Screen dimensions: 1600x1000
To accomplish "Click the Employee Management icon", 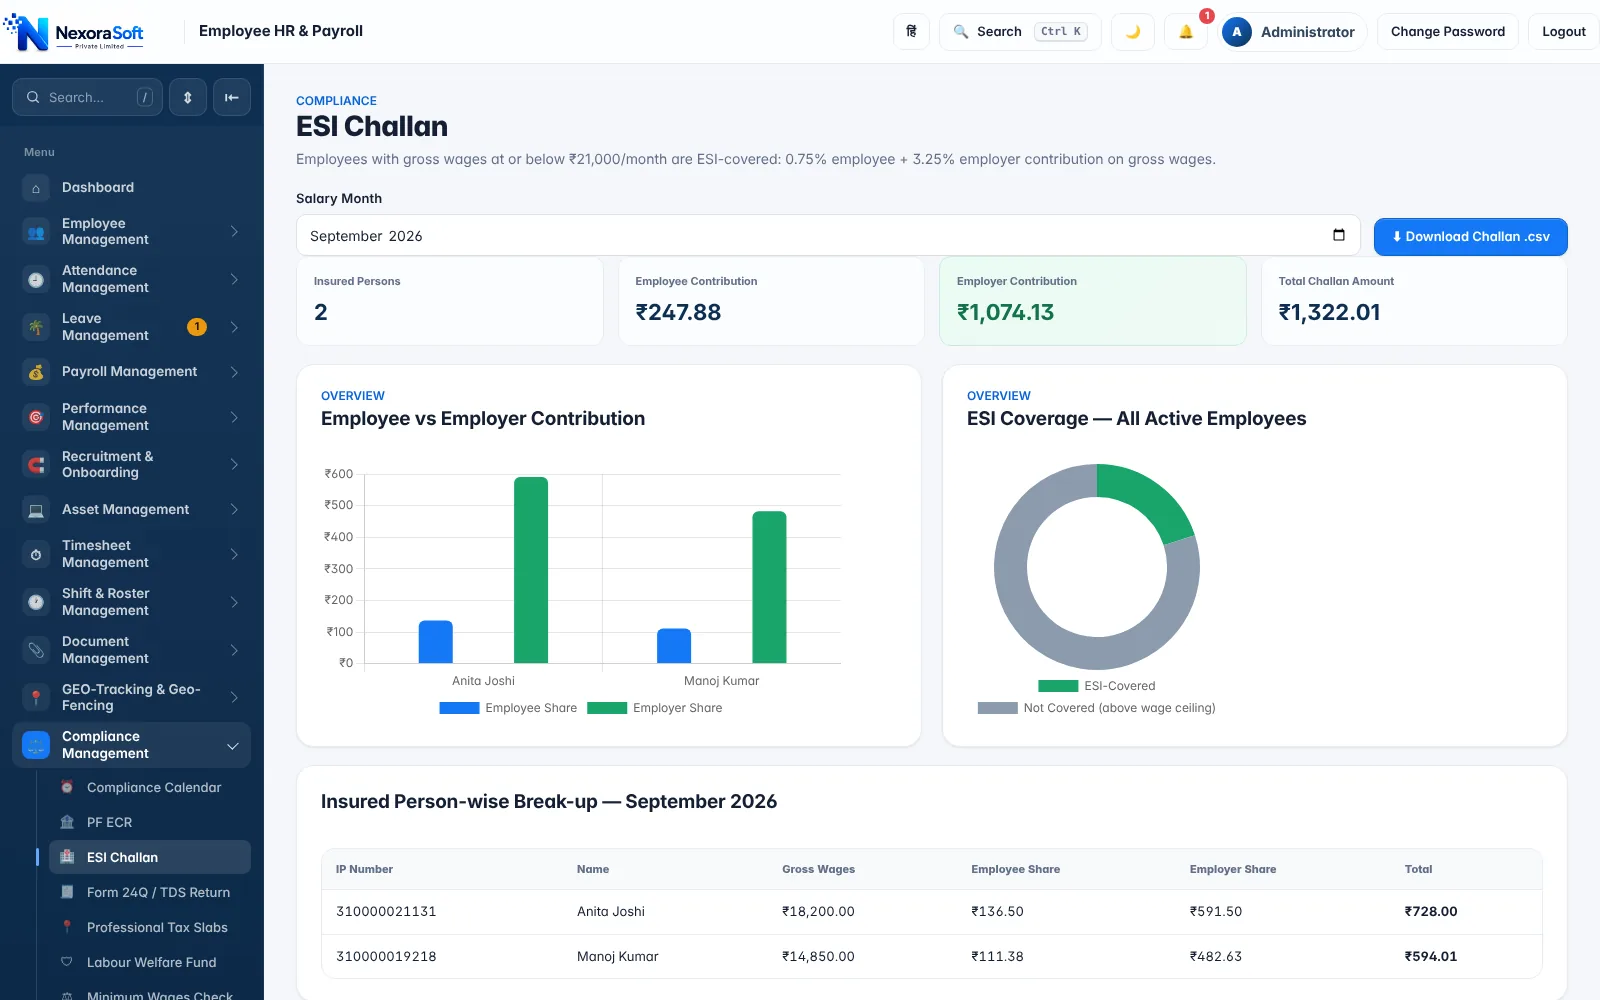I will point(36,232).
